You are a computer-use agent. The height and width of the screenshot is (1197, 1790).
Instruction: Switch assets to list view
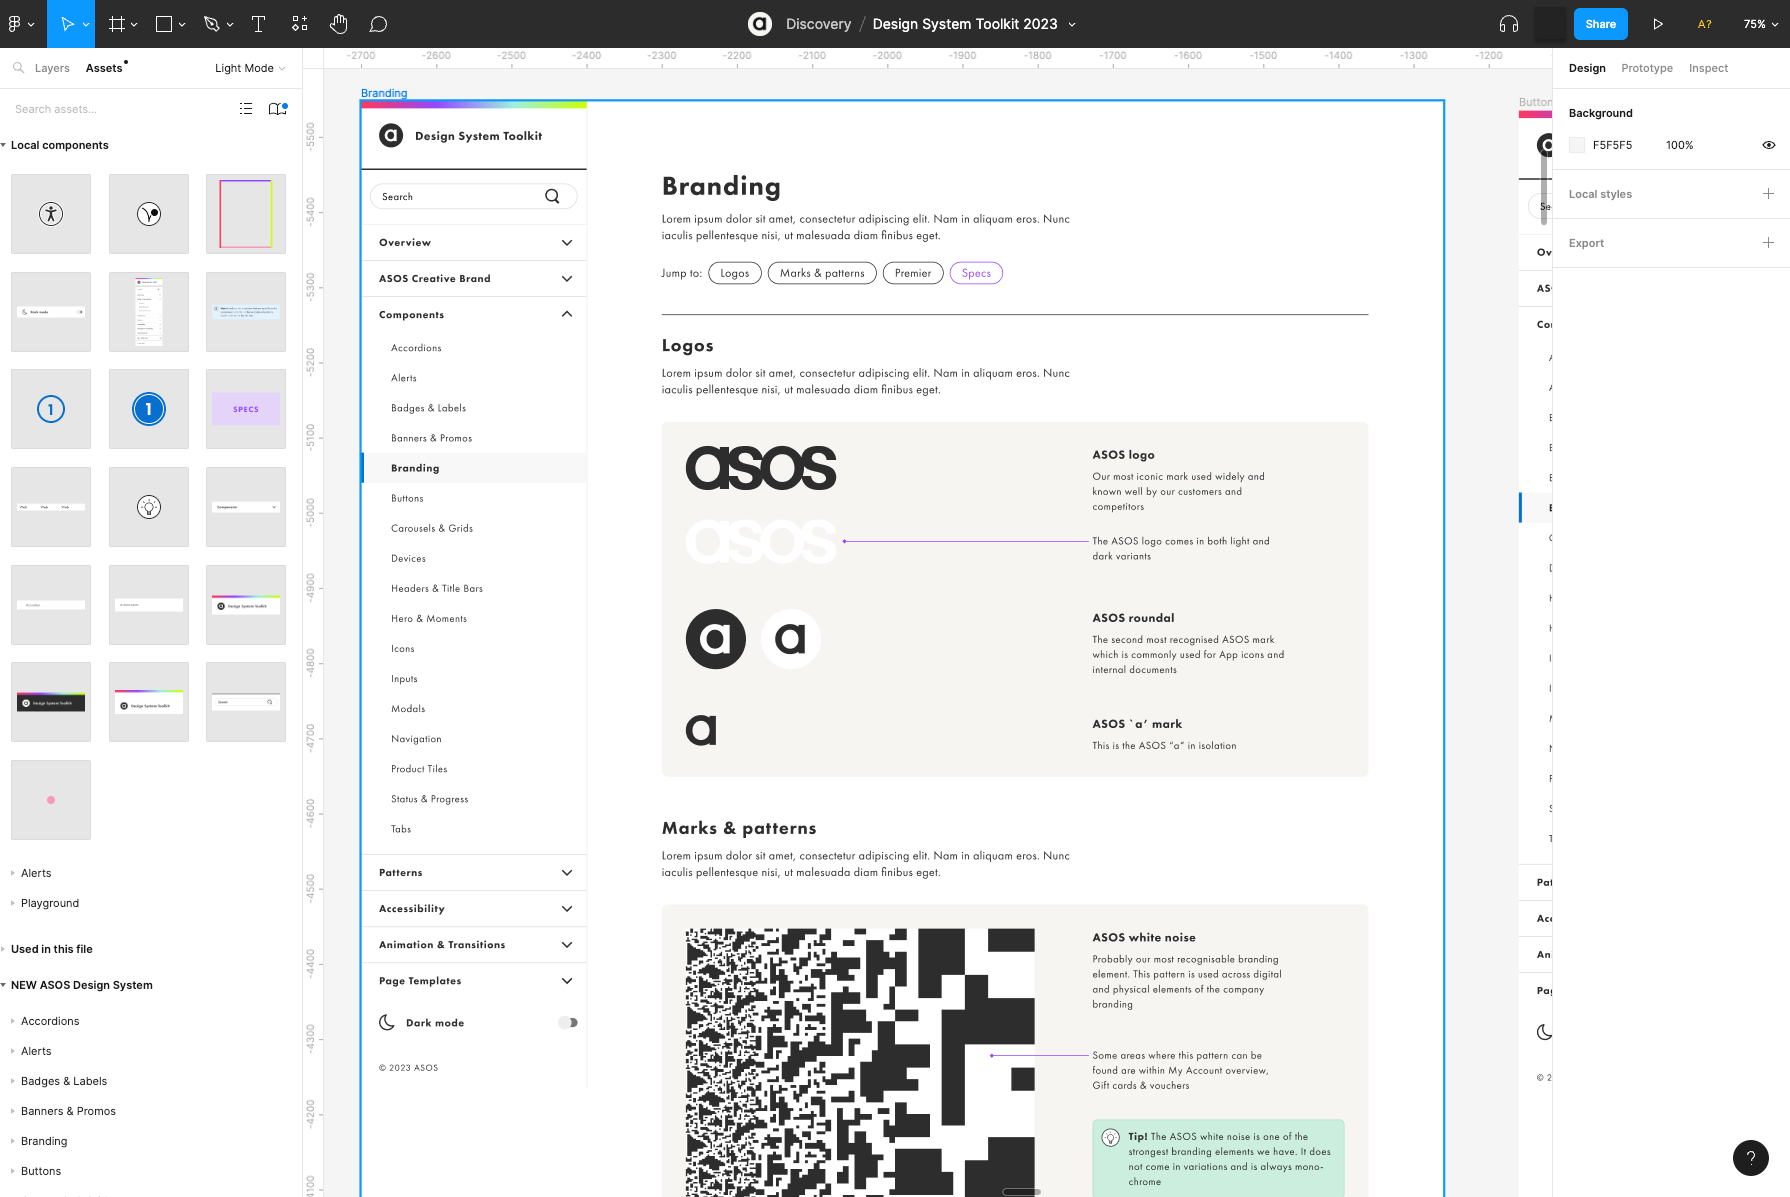[x=246, y=109]
